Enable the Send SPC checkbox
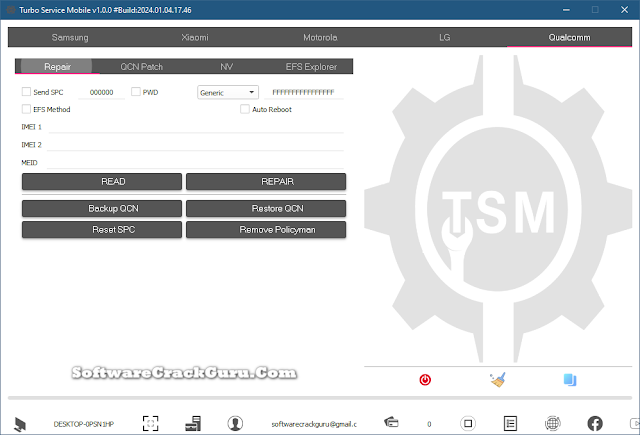This screenshot has height=435, width=640. click(x=26, y=92)
